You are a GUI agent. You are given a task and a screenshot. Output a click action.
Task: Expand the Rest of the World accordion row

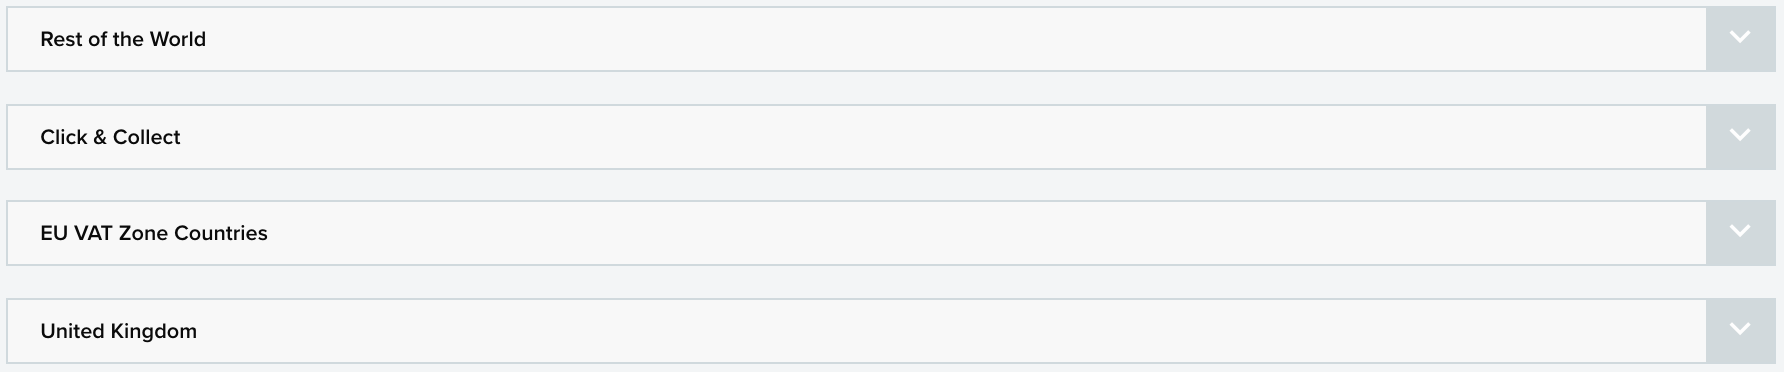(x=891, y=39)
